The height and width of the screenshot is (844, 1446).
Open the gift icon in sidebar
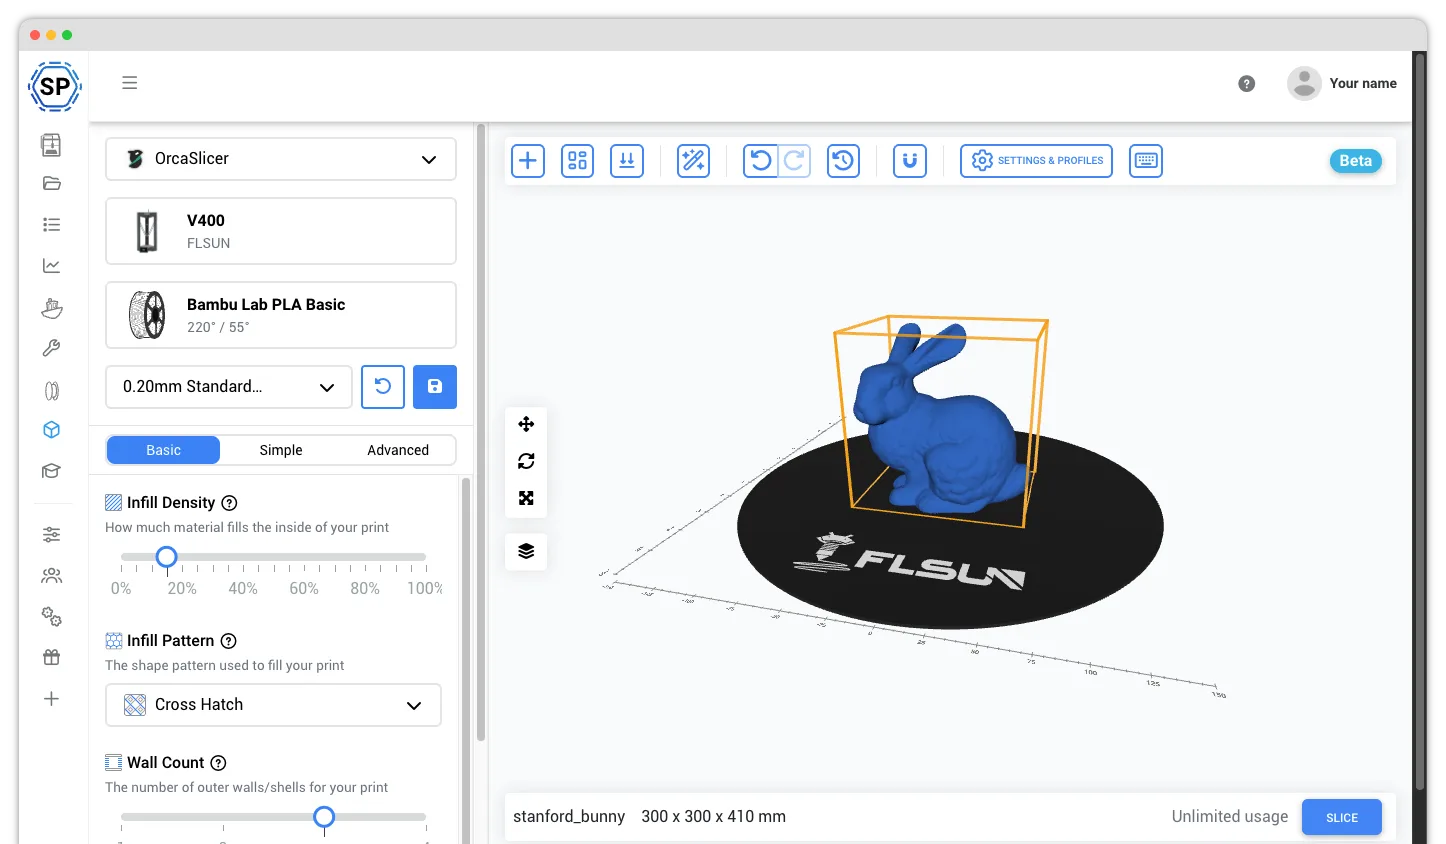tap(52, 657)
